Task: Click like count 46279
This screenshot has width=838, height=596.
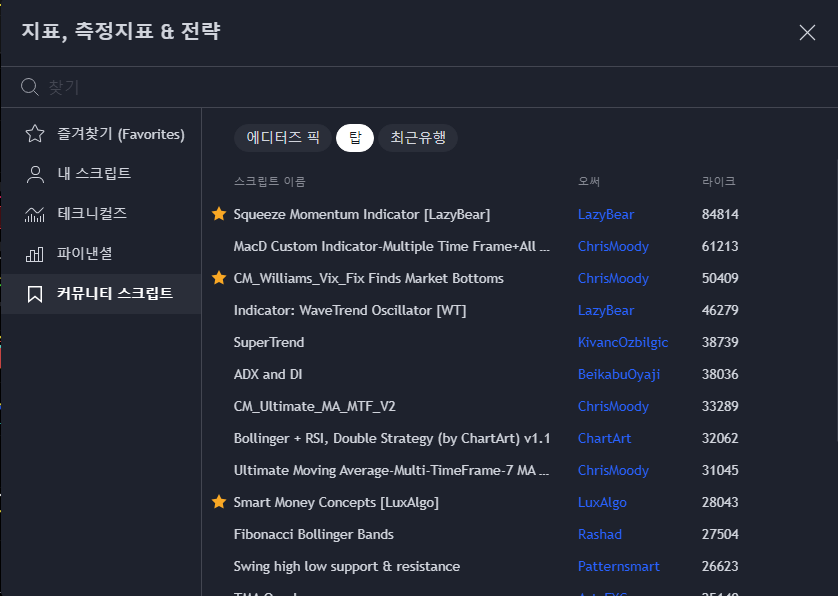Action: tap(720, 311)
